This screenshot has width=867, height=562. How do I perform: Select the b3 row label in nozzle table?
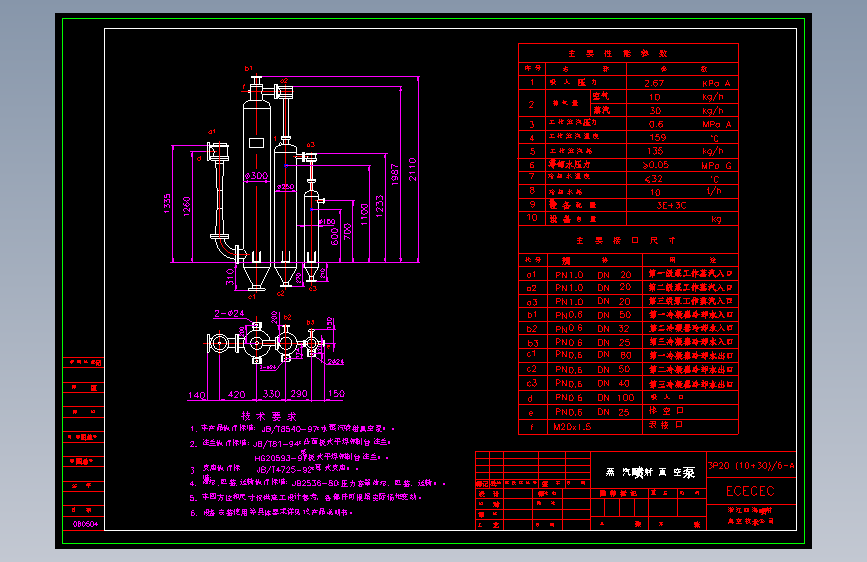tap(532, 343)
